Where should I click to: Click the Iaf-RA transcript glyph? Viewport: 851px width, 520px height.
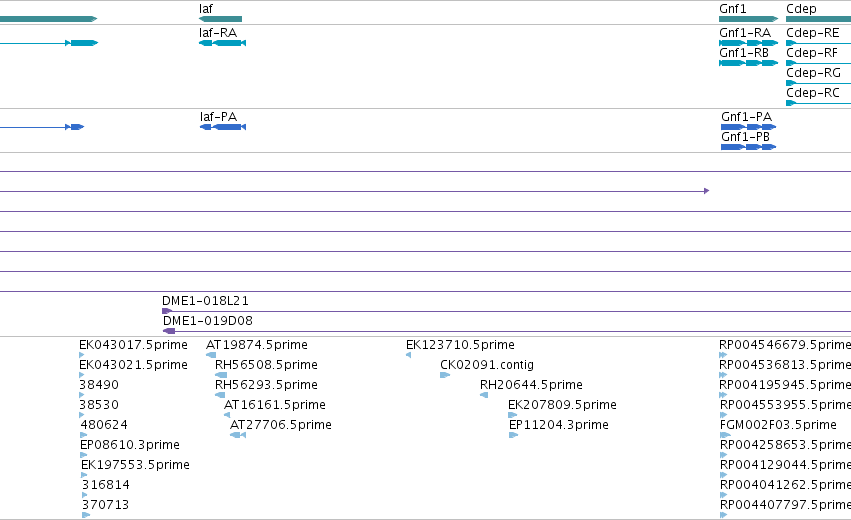[x=223, y=43]
